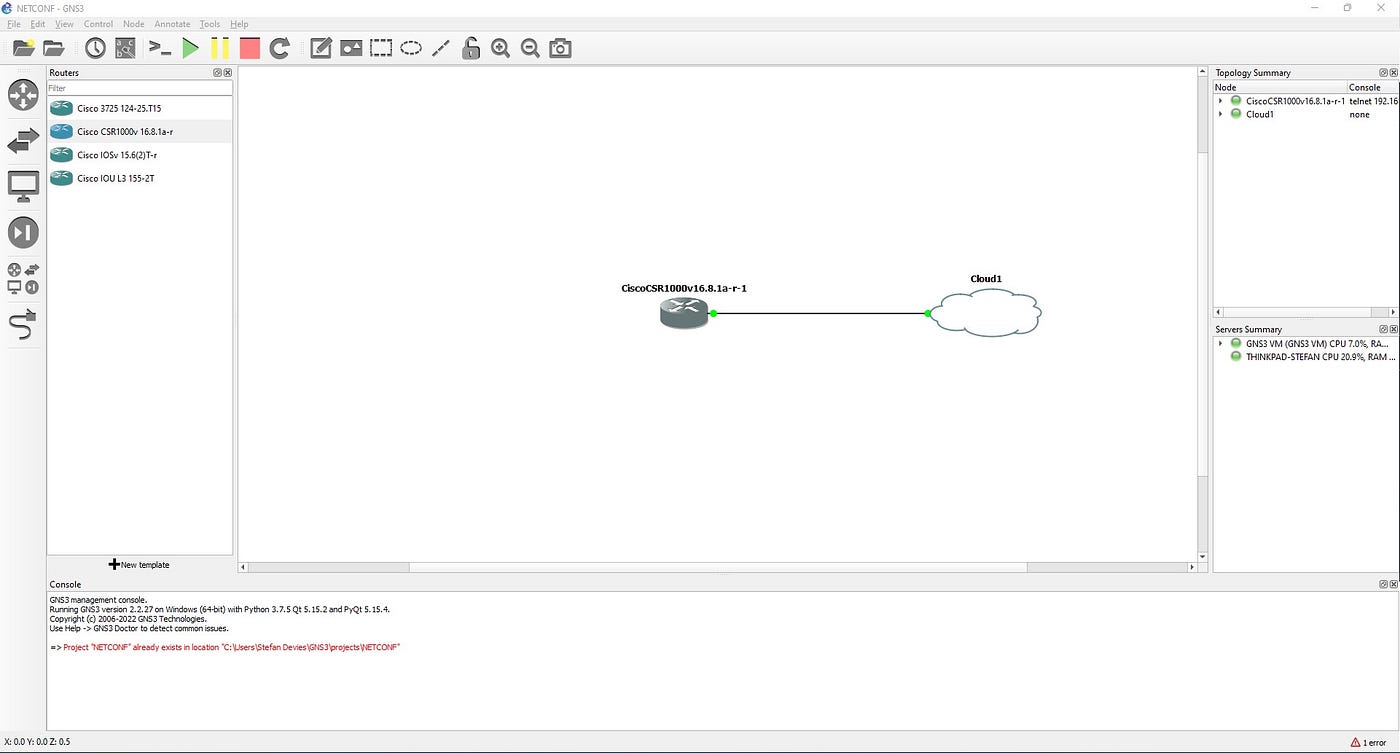Image resolution: width=1400 pixels, height=753 pixels.
Task: Click the Topology Summary horizontal scrollbar
Action: click(x=1305, y=313)
